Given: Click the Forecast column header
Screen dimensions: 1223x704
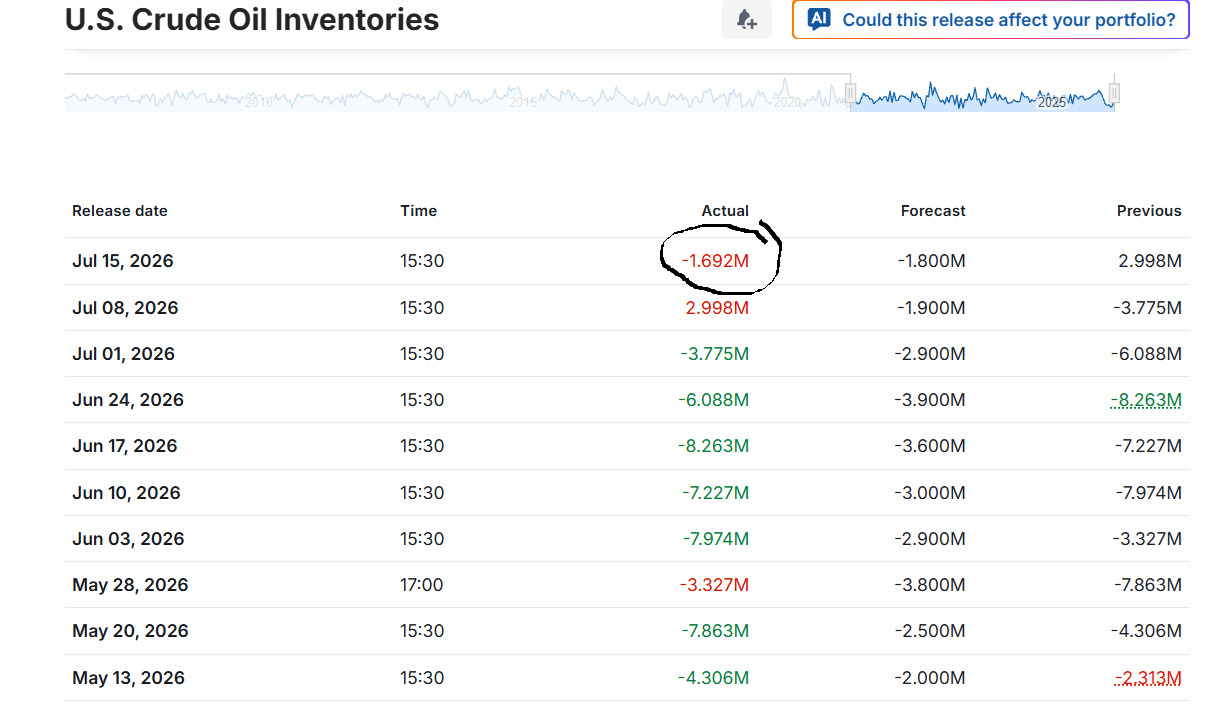Looking at the screenshot, I should tap(933, 211).
